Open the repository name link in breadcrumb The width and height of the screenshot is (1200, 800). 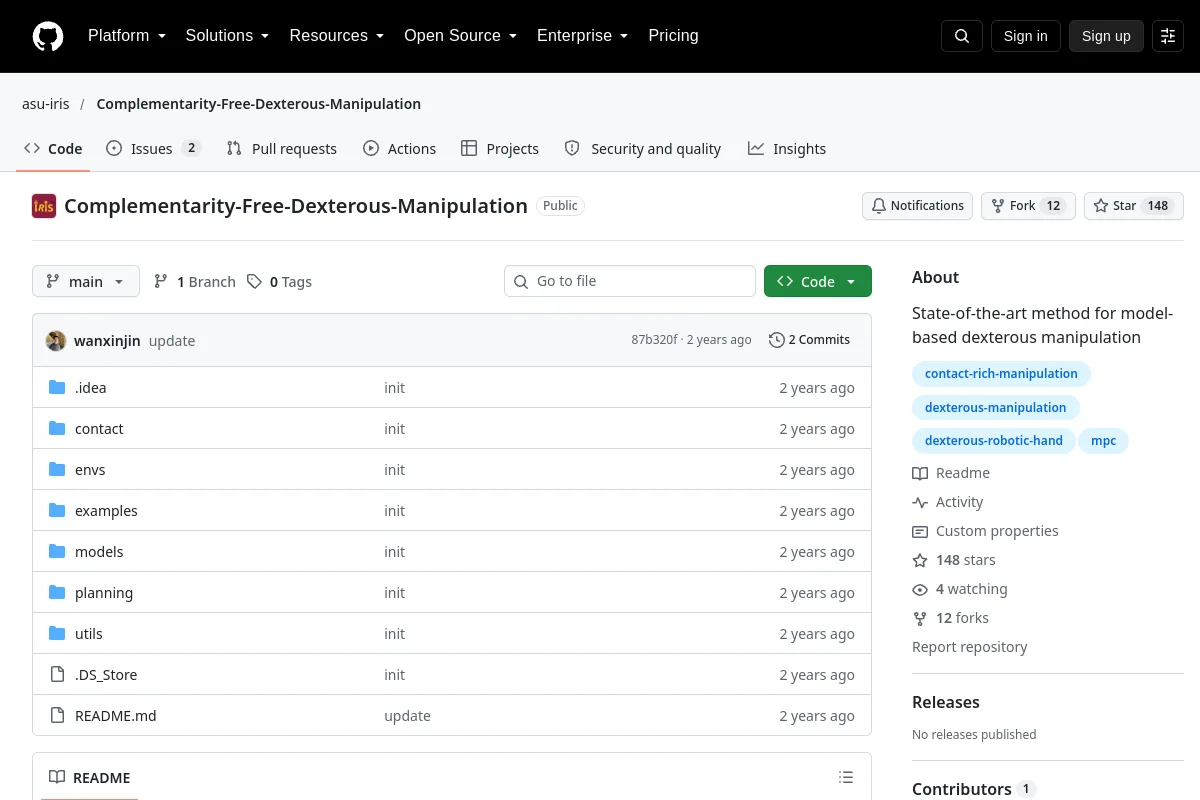[x=258, y=104]
